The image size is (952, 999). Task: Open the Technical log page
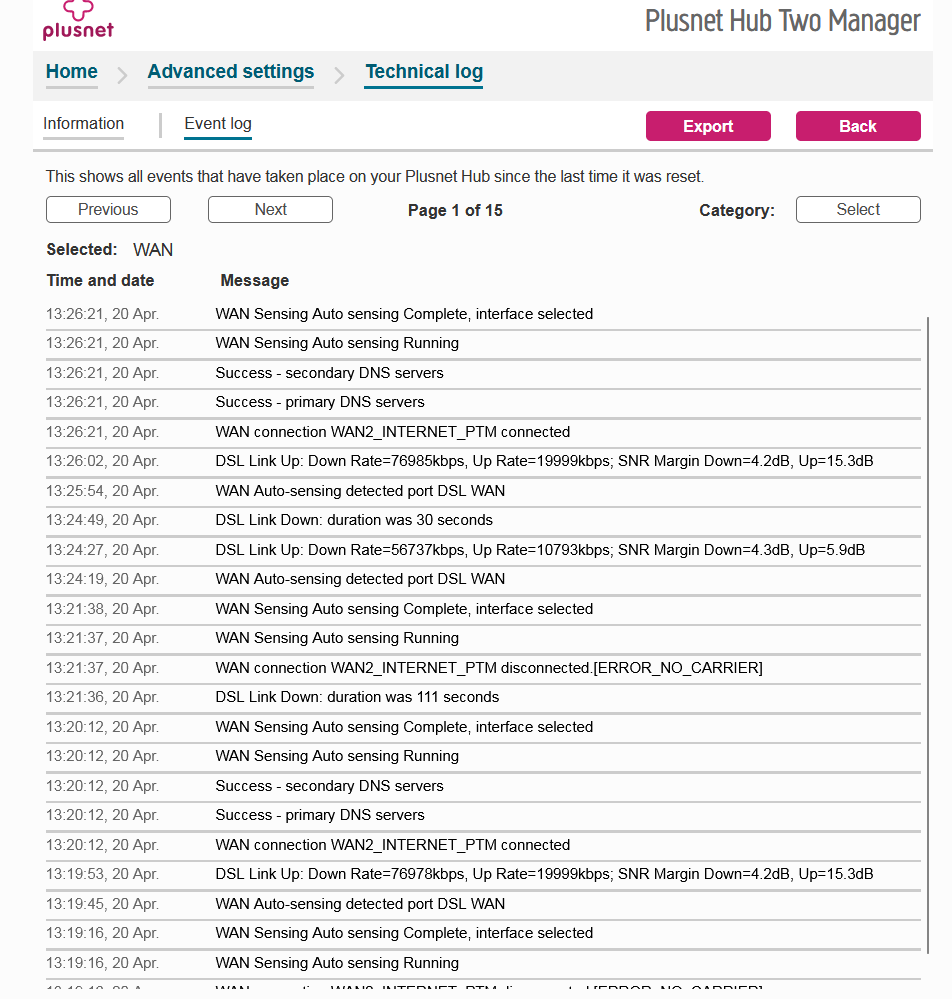point(423,72)
